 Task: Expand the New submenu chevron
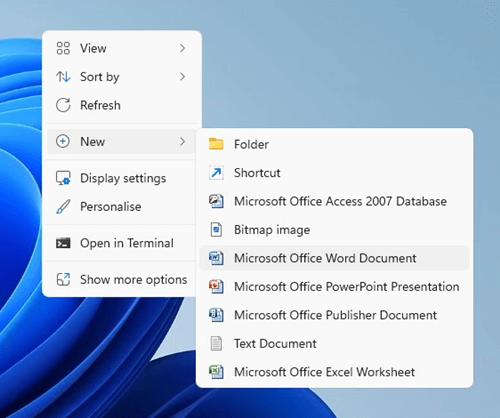pos(182,142)
